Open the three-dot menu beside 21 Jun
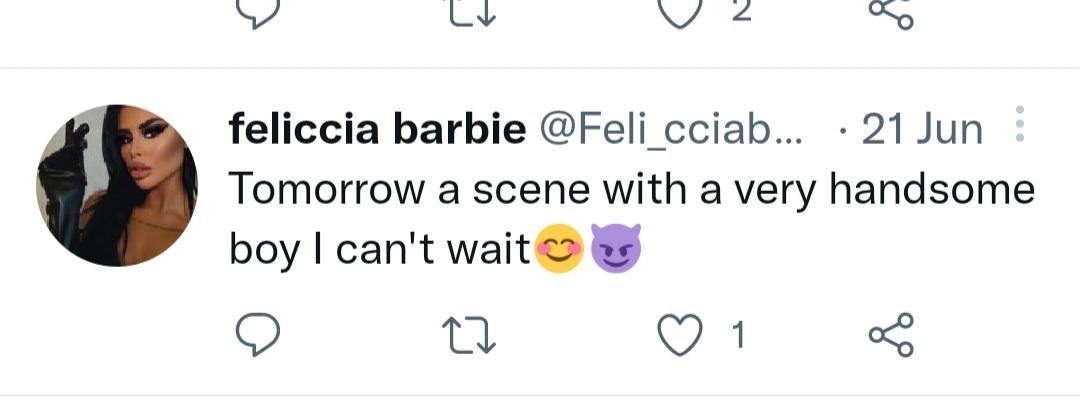Image resolution: width=1080 pixels, height=408 pixels. pyautogui.click(x=1020, y=128)
